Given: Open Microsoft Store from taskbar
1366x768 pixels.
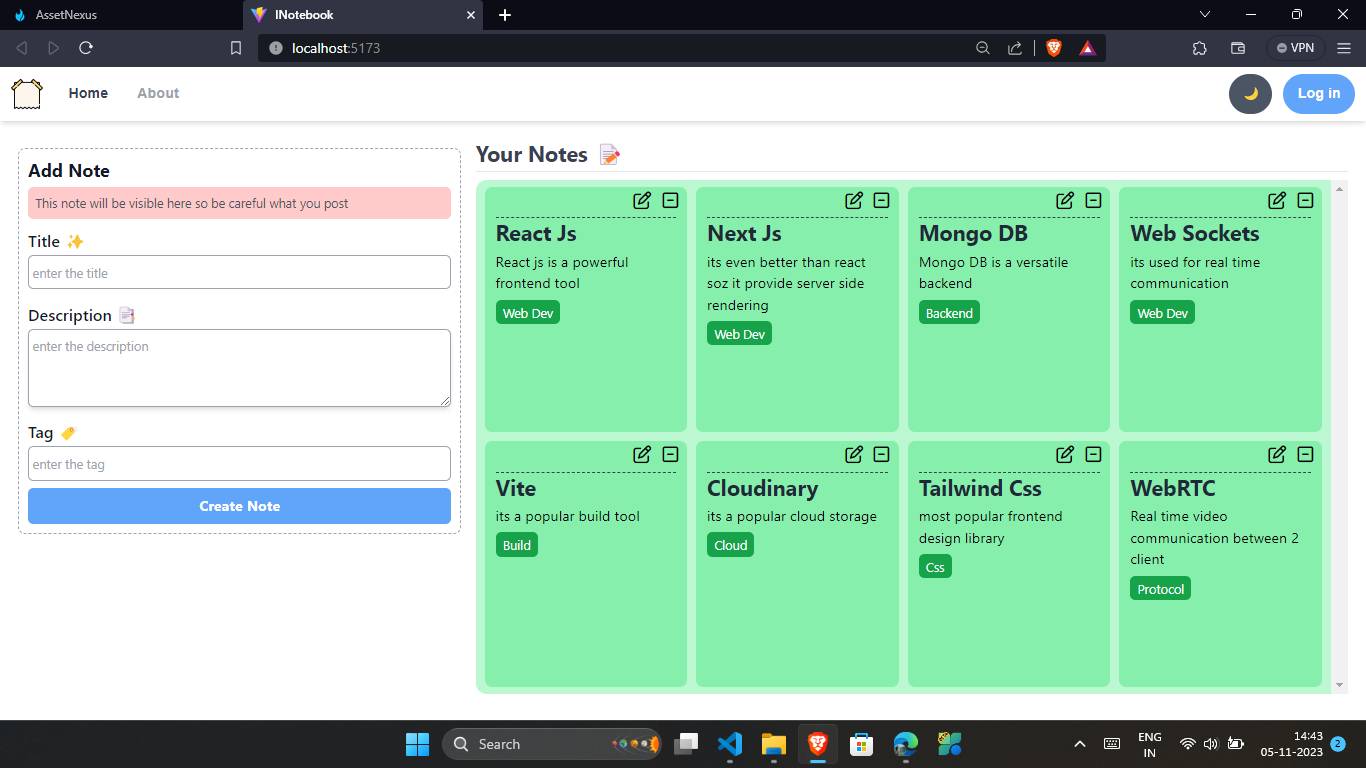Looking at the screenshot, I should pos(862,744).
